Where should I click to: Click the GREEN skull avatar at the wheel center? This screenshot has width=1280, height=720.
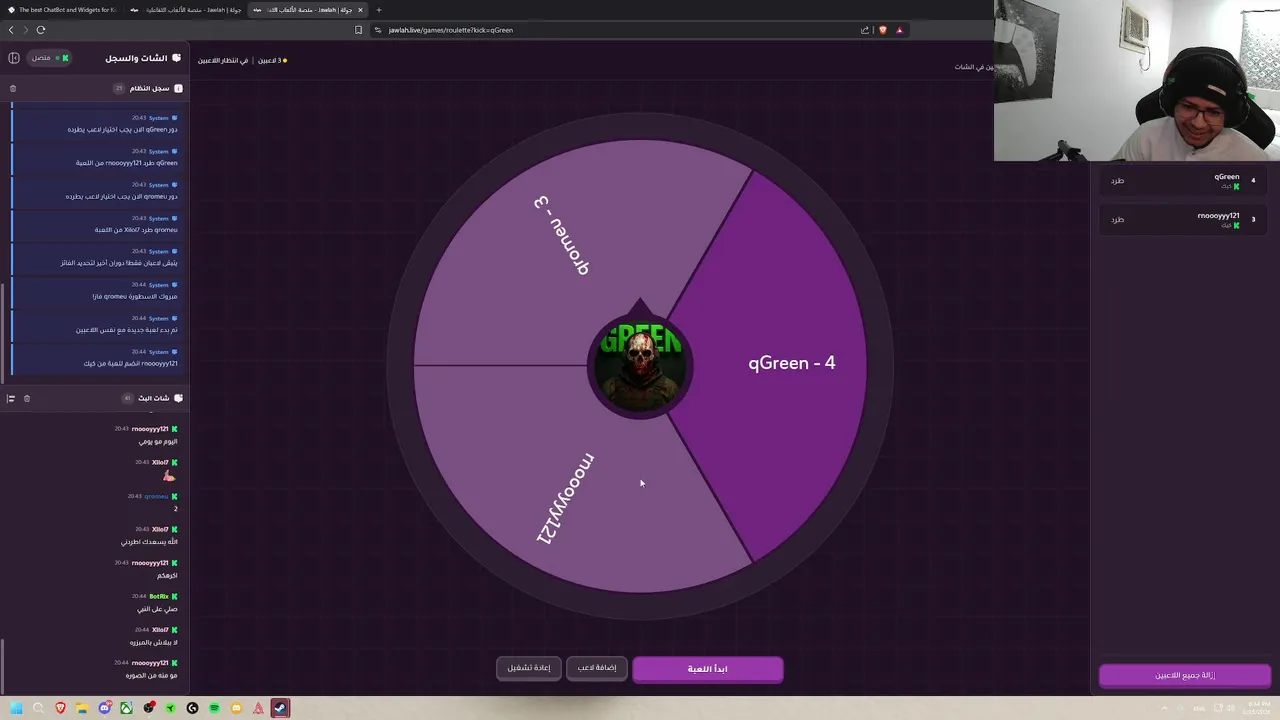[x=640, y=365]
